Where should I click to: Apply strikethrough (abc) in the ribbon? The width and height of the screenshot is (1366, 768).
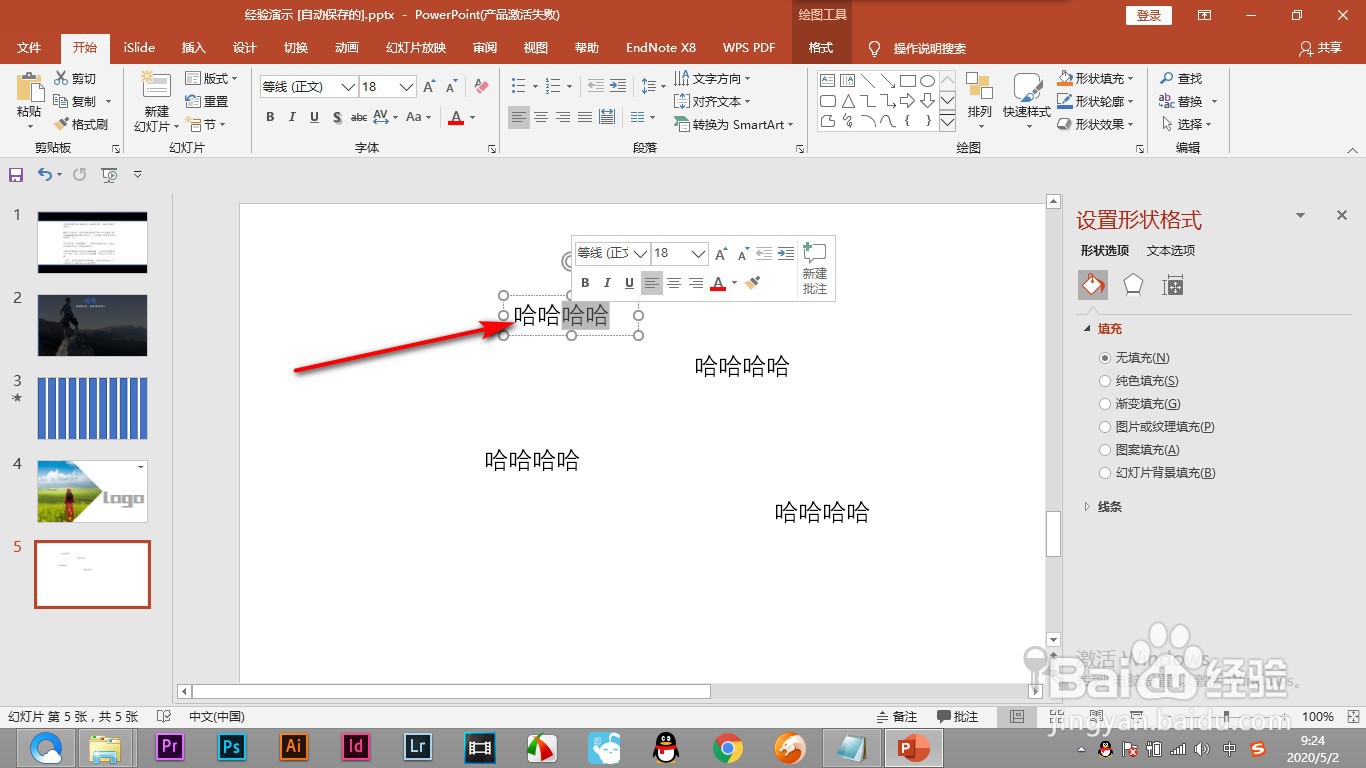click(359, 117)
